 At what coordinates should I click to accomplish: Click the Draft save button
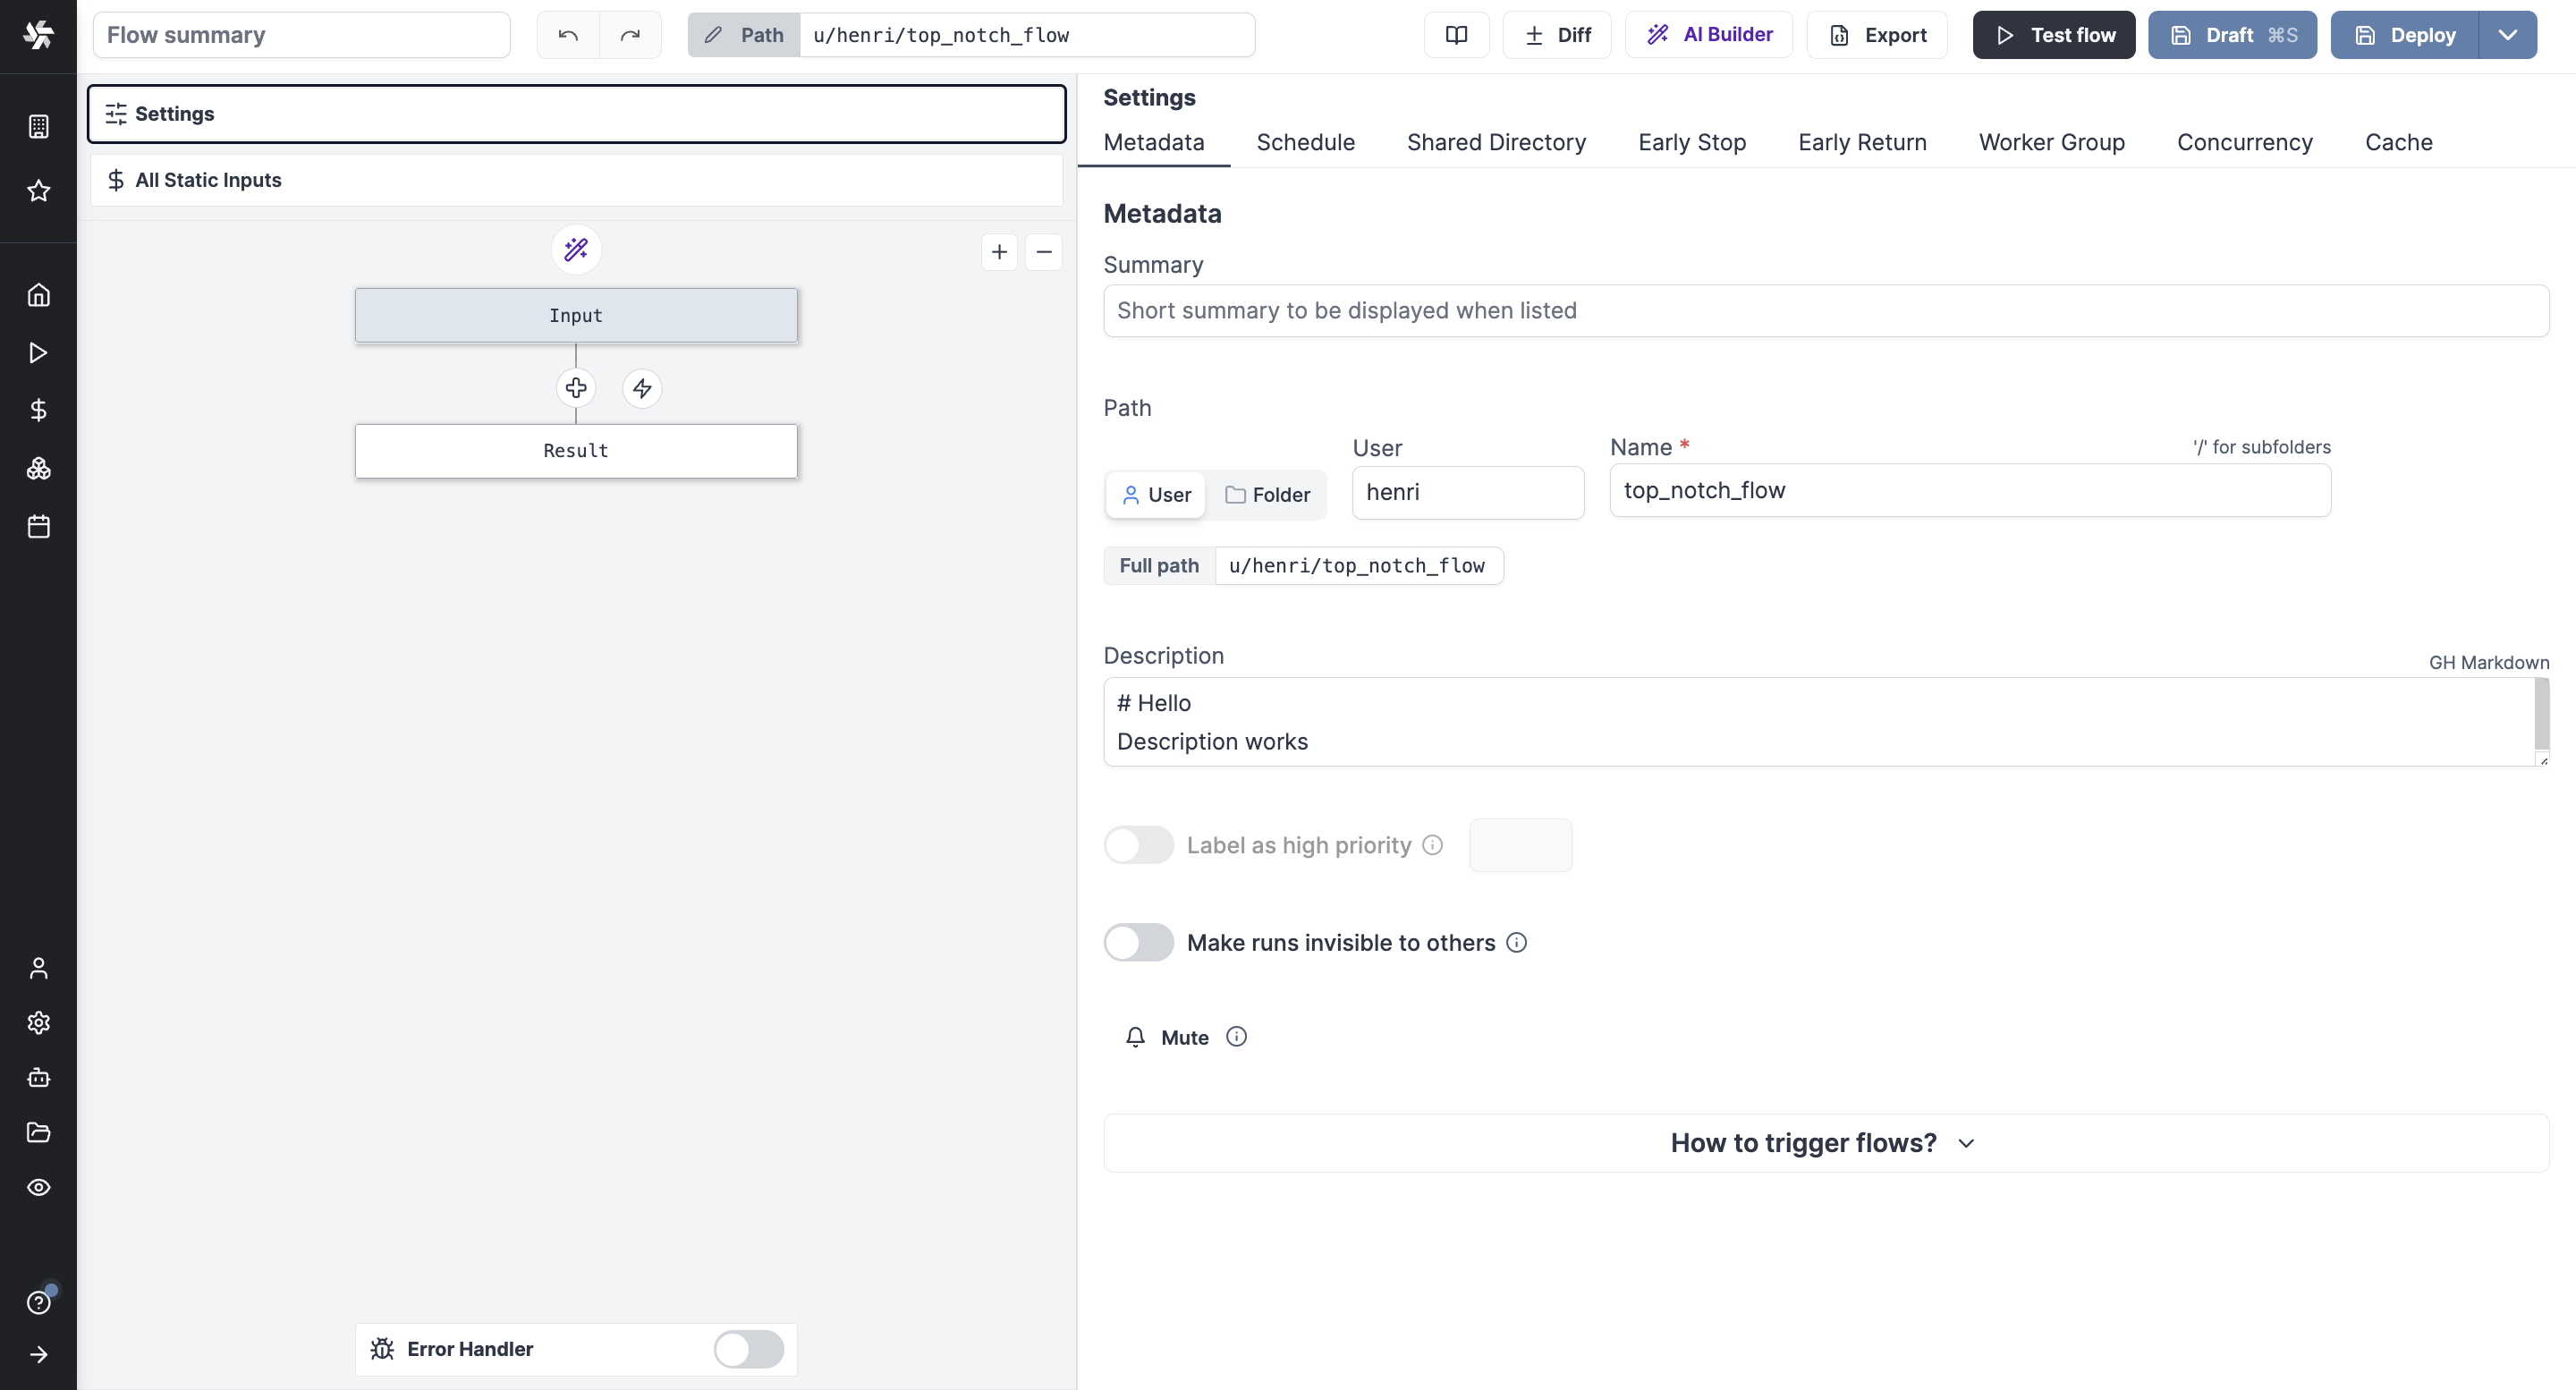2232,34
